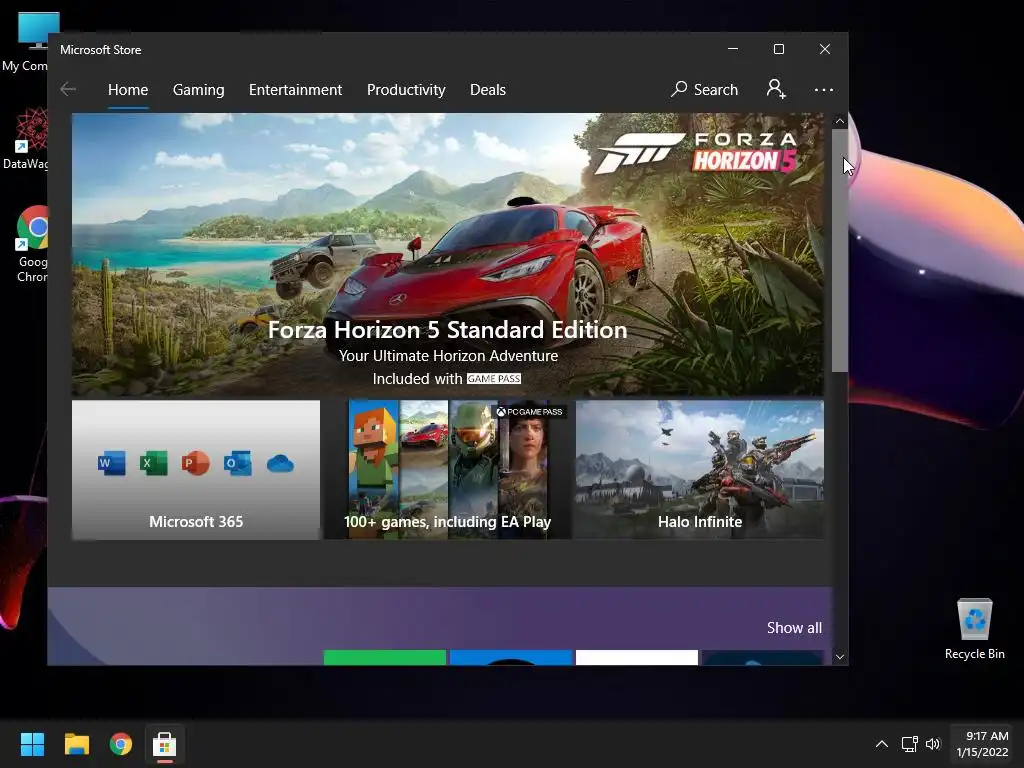
Task: Select the Productivity tab
Action: tap(406, 89)
